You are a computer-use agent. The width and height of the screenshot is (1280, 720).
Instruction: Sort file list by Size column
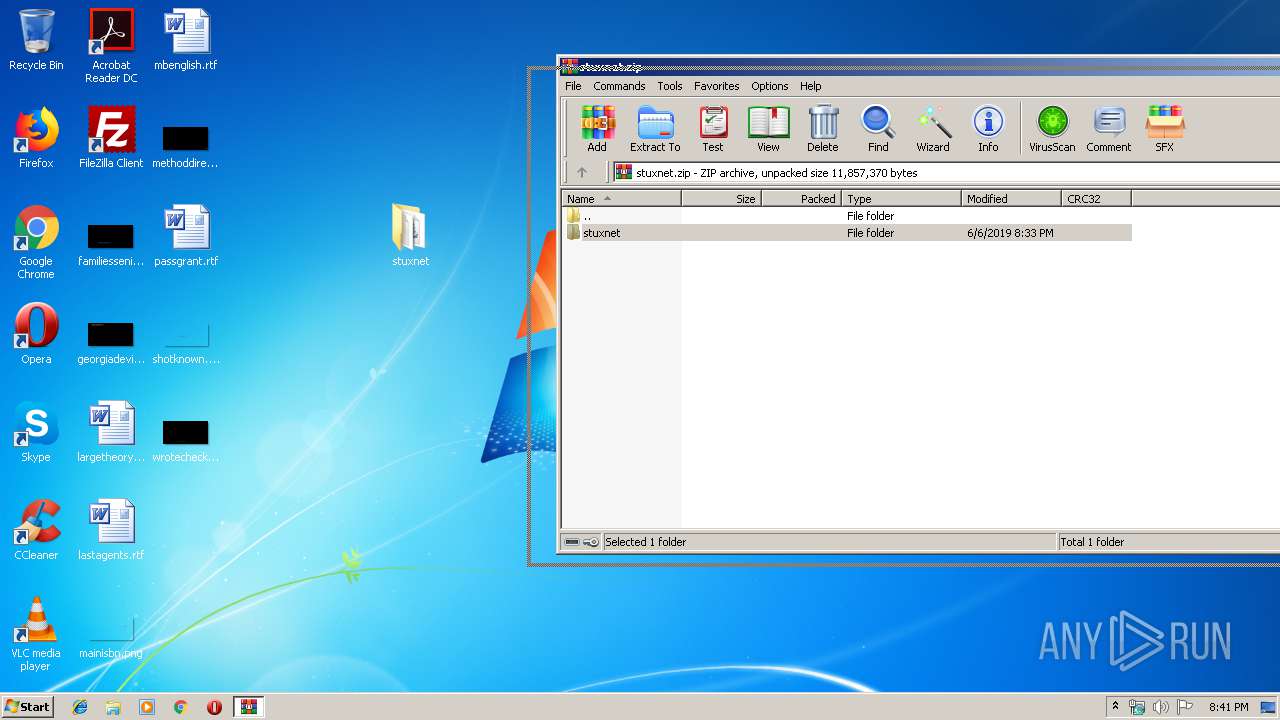coord(721,199)
